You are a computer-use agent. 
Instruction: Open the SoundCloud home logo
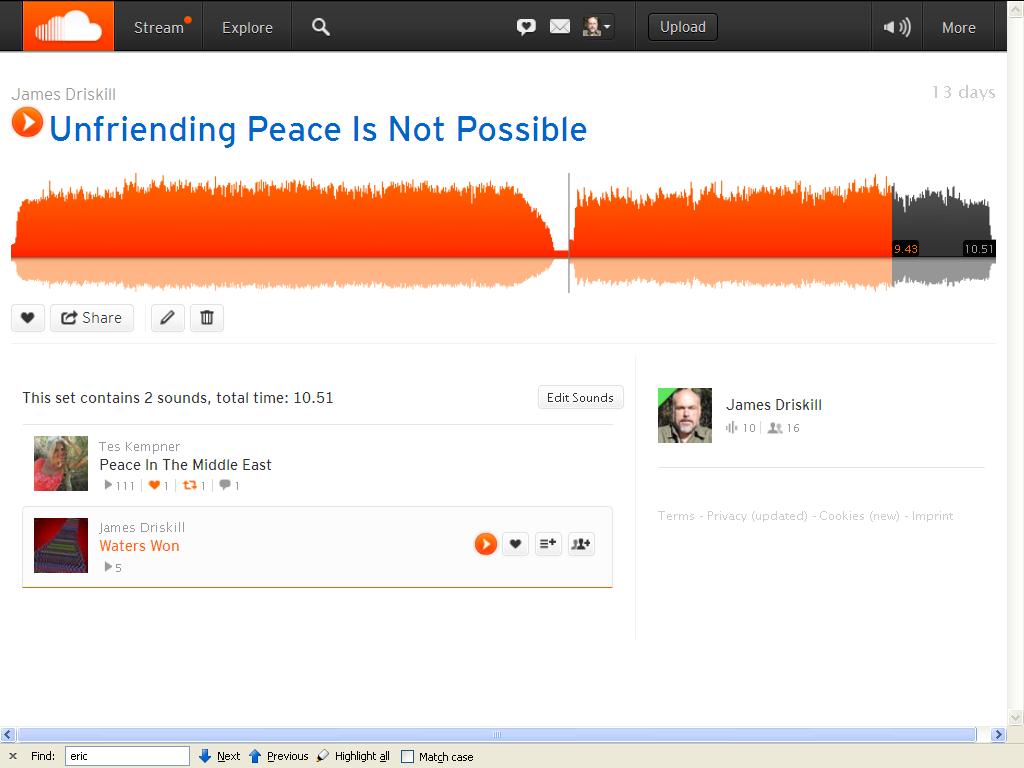click(69, 26)
